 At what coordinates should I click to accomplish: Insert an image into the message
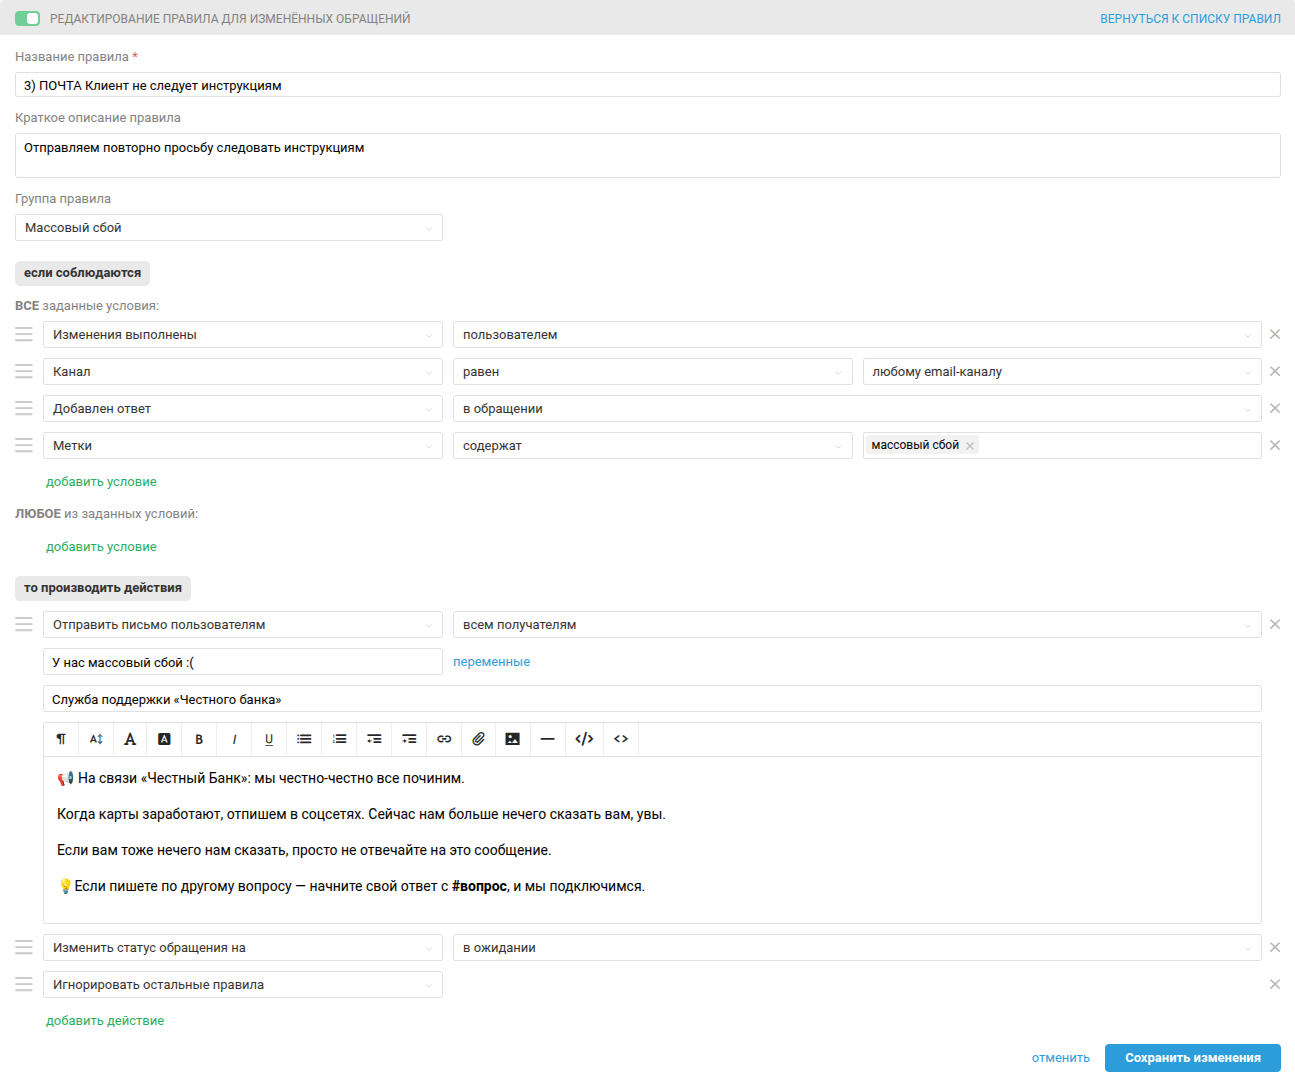click(513, 739)
